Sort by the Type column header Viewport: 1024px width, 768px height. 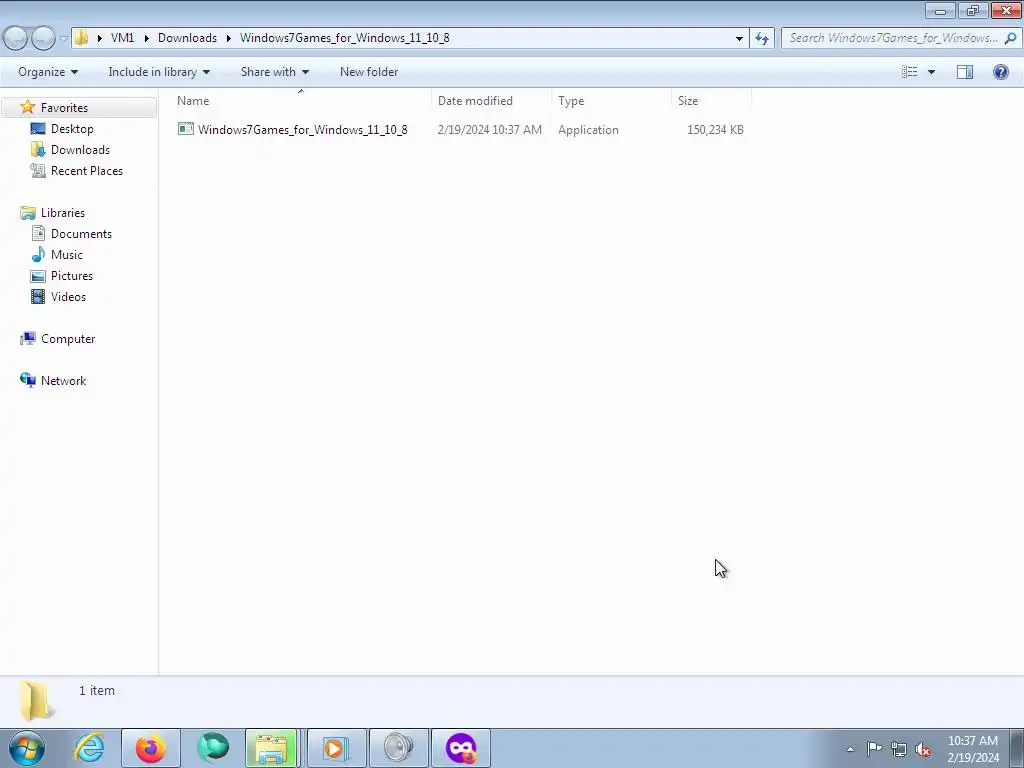[x=611, y=101]
